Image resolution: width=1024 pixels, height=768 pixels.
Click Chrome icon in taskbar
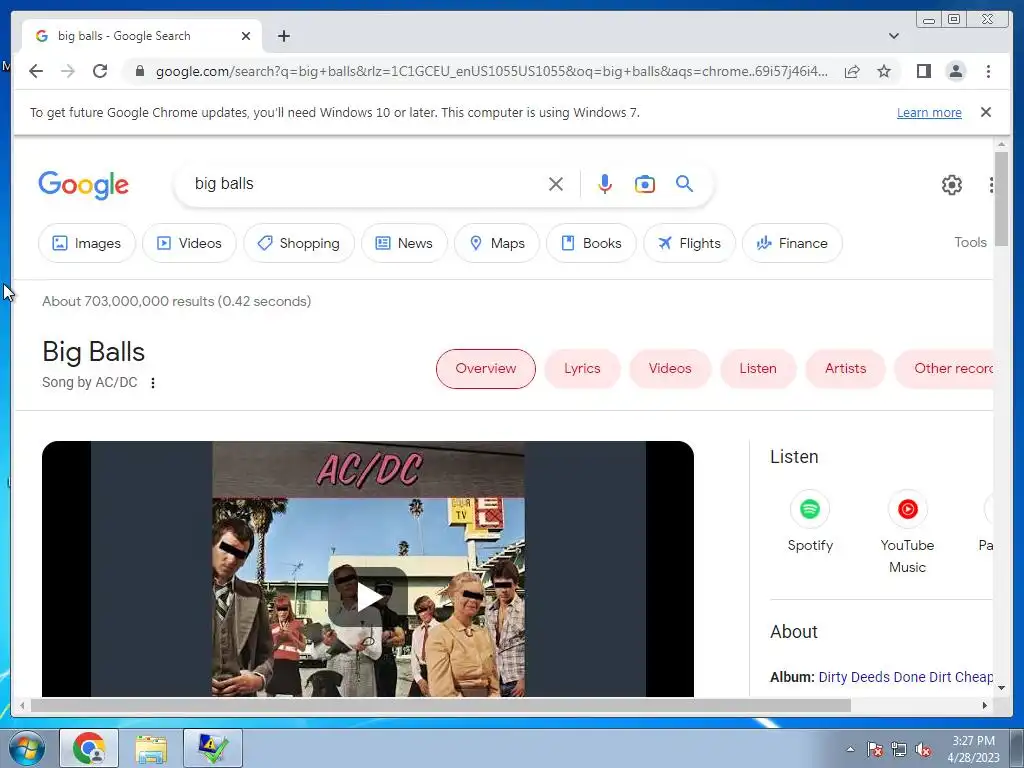[89, 748]
